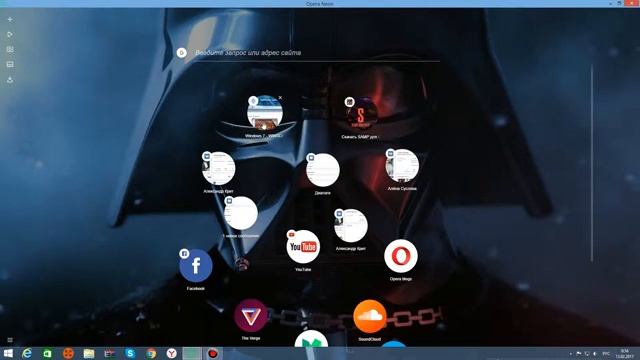This screenshot has height=360, width=640.
Task: Open File Explorer from the taskbar
Action: (89, 353)
